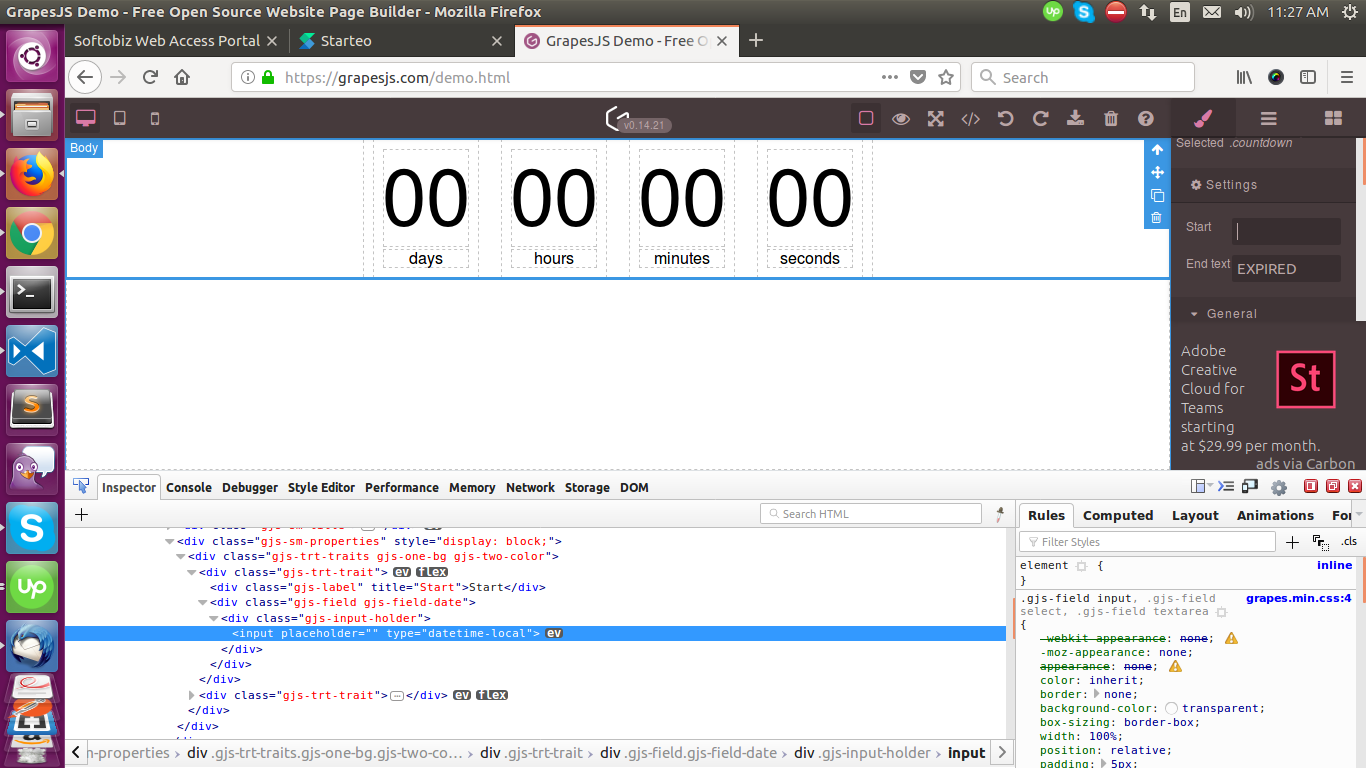Undo the last change
The height and width of the screenshot is (768, 1366).
pyautogui.click(x=1005, y=118)
